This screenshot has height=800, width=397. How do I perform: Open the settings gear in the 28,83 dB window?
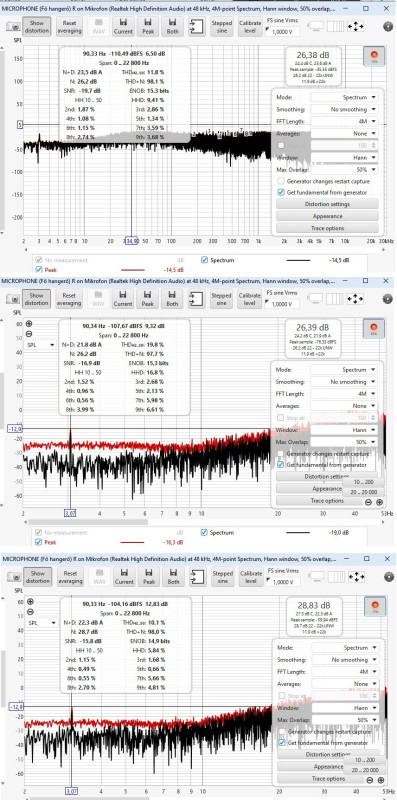point(388,577)
